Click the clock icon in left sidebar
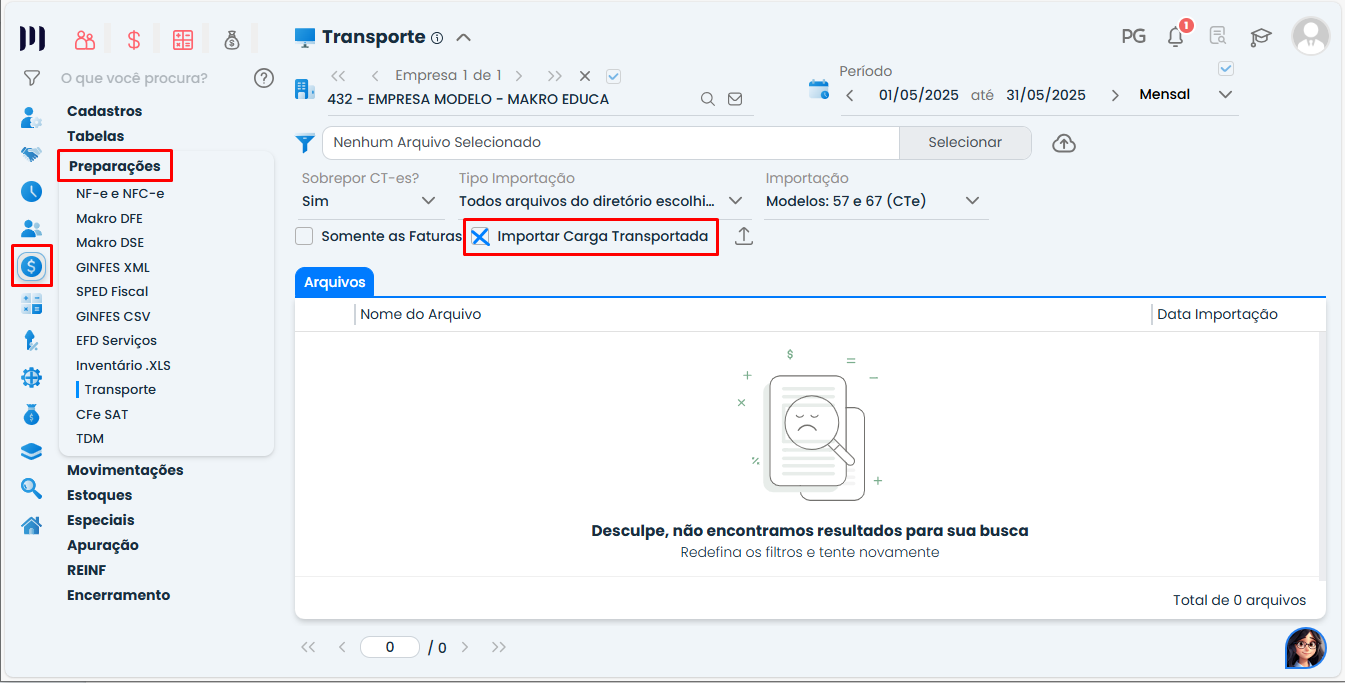The height and width of the screenshot is (683, 1345). click(32, 191)
